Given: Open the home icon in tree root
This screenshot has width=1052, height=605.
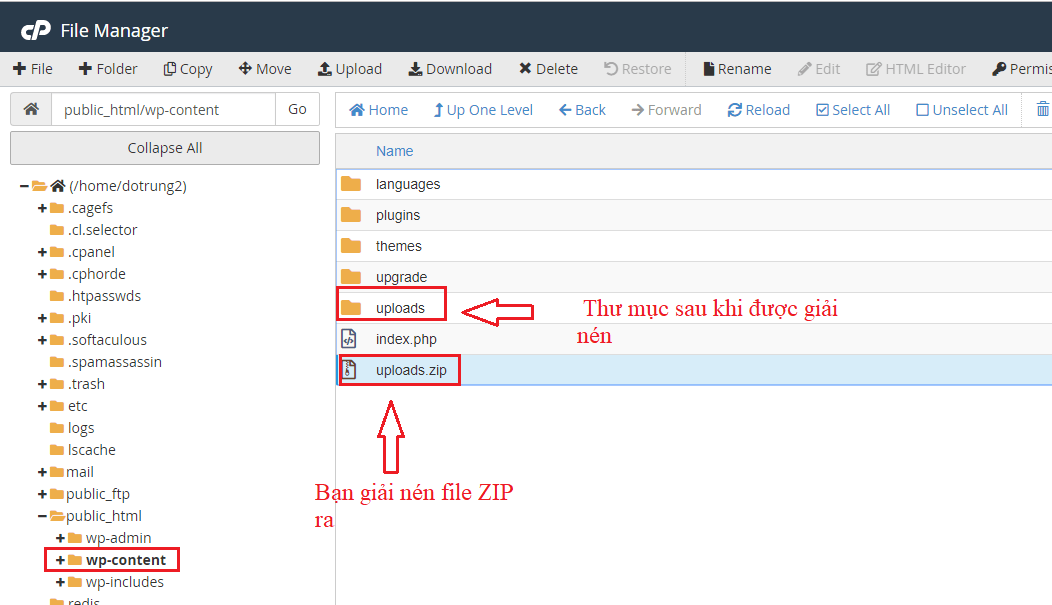Looking at the screenshot, I should 58,186.
